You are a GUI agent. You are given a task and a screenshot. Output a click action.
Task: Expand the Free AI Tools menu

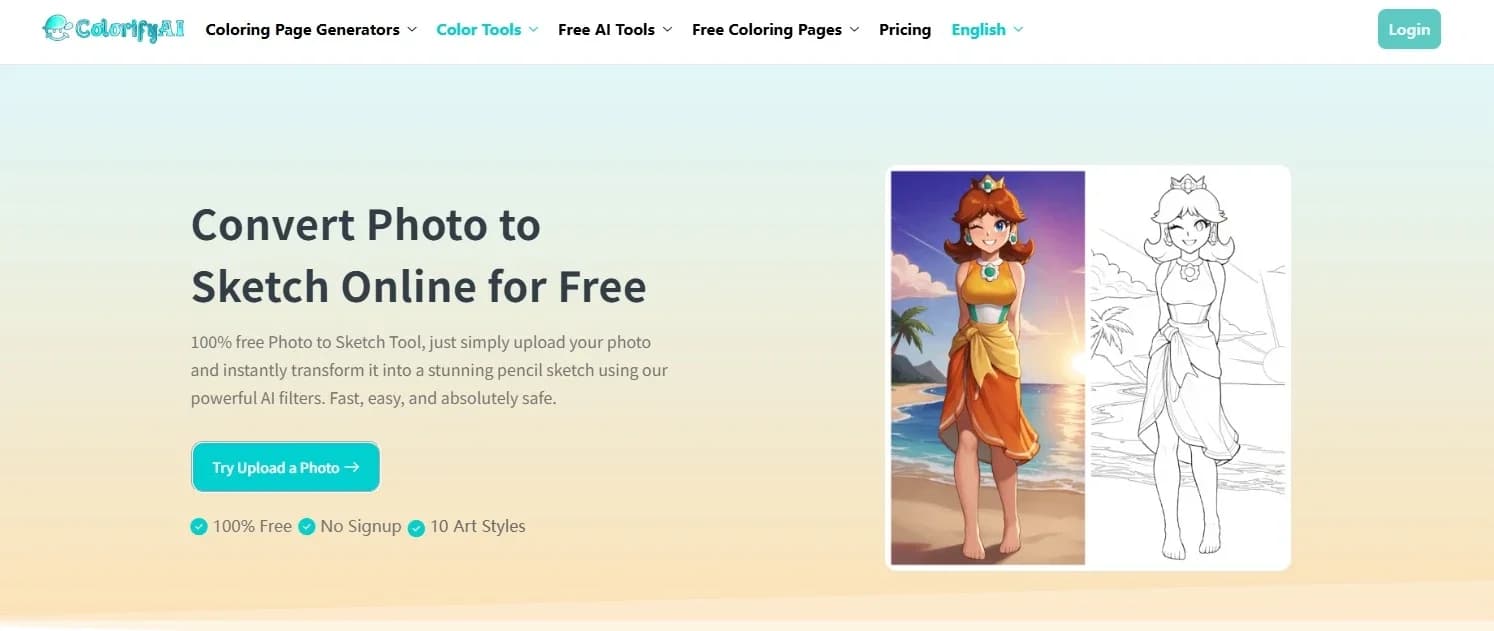click(615, 30)
